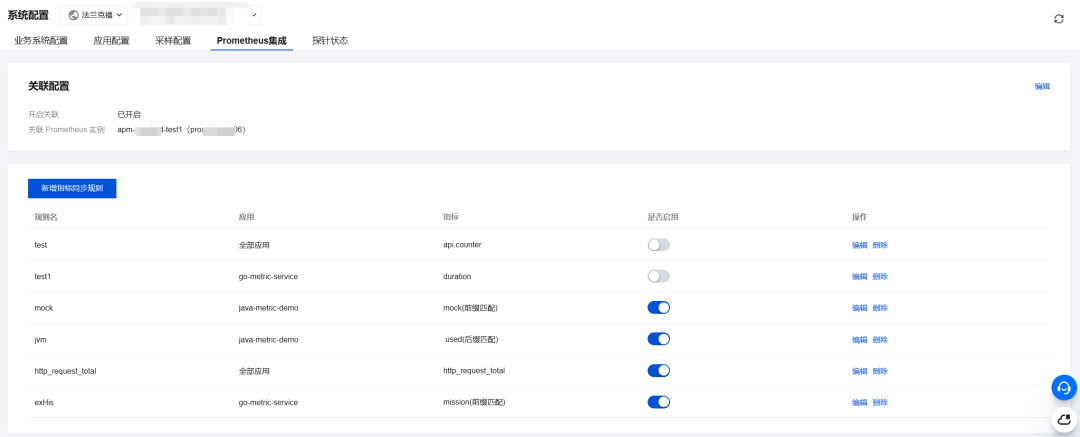Enable the toggle for rule test1
This screenshot has height=437, width=1080.
pyautogui.click(x=658, y=276)
